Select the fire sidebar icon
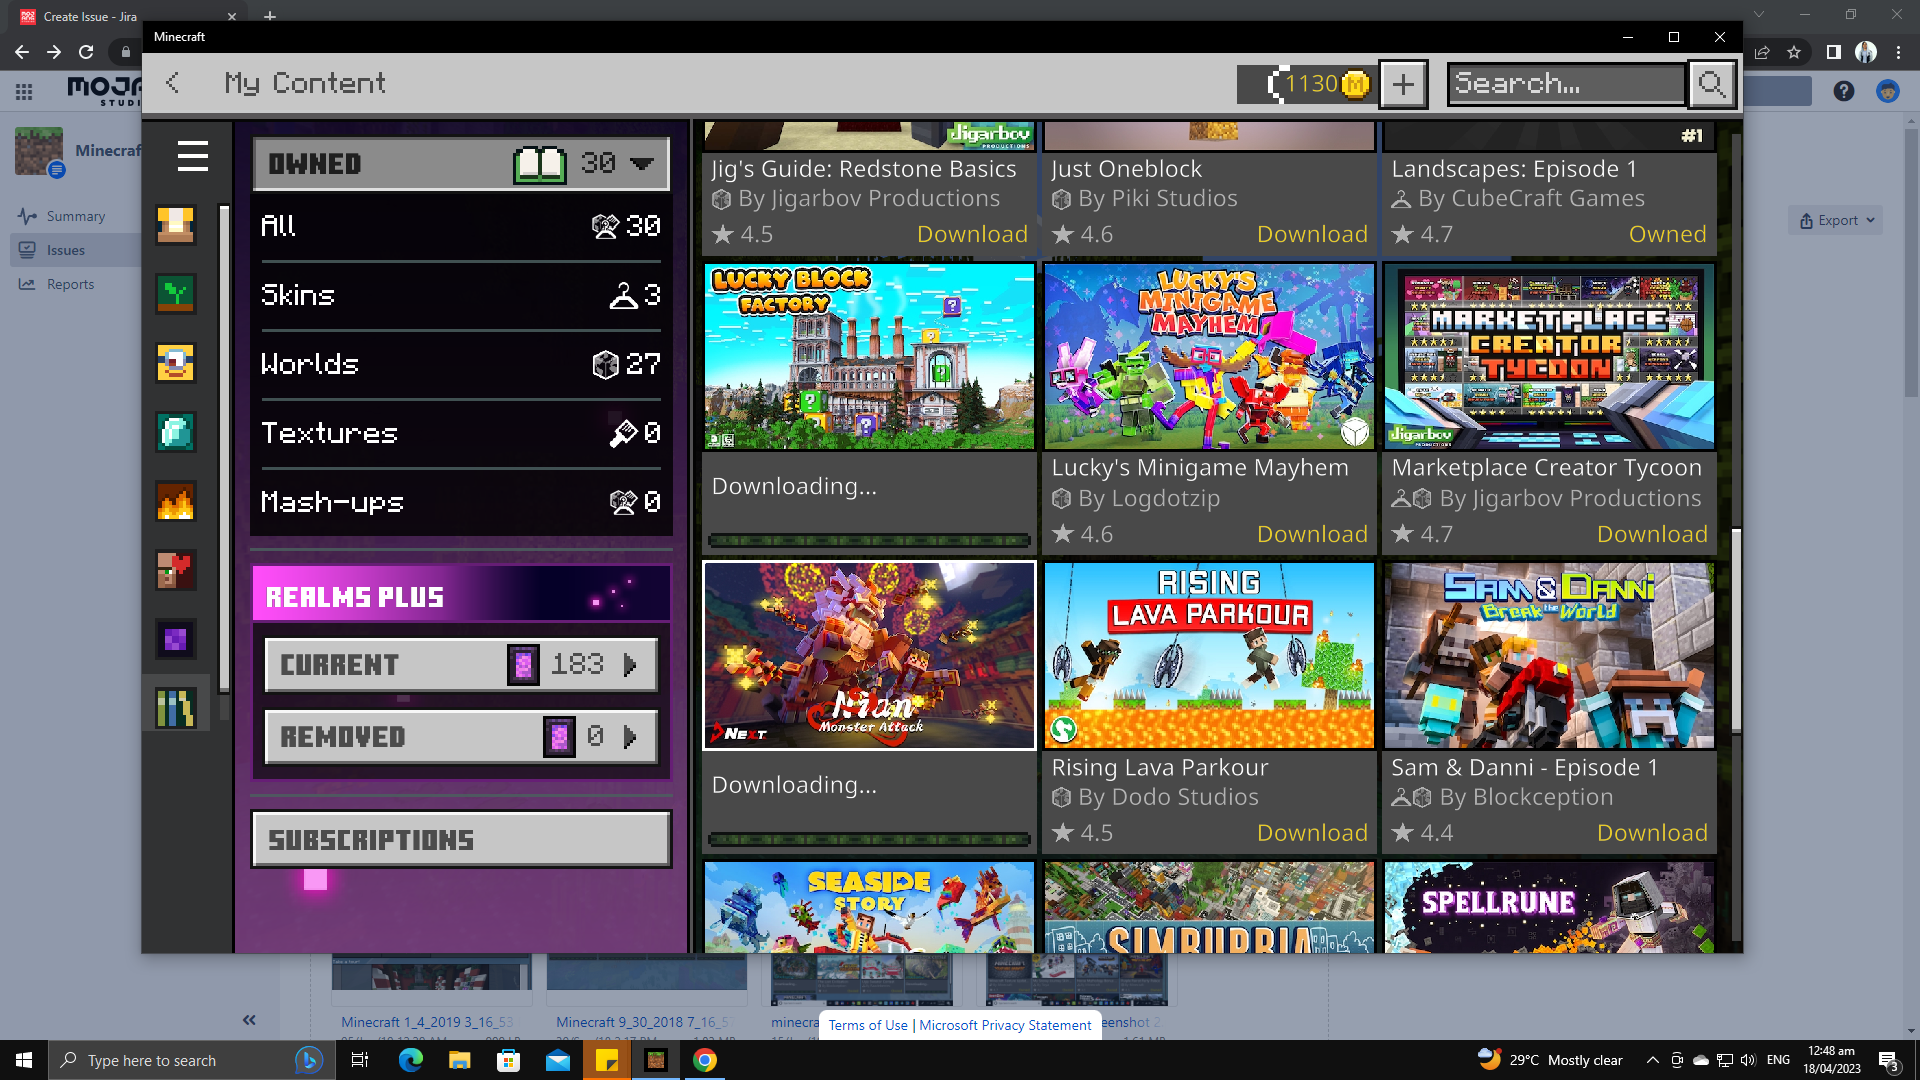Image resolution: width=1920 pixels, height=1080 pixels. (175, 501)
